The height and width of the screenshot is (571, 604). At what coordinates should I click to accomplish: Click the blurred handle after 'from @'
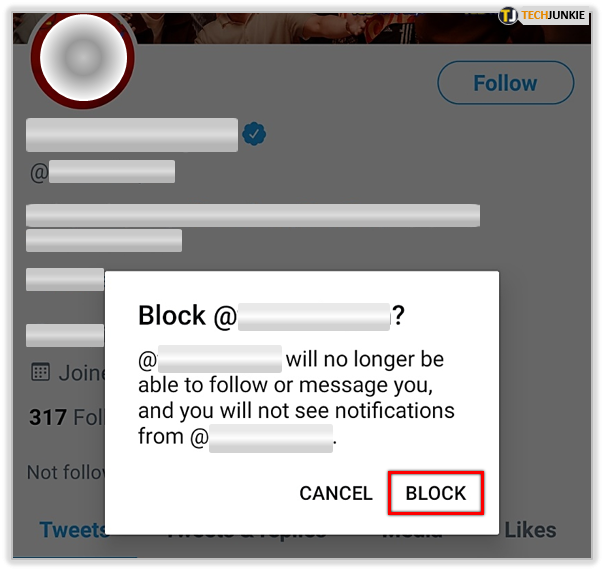271,438
